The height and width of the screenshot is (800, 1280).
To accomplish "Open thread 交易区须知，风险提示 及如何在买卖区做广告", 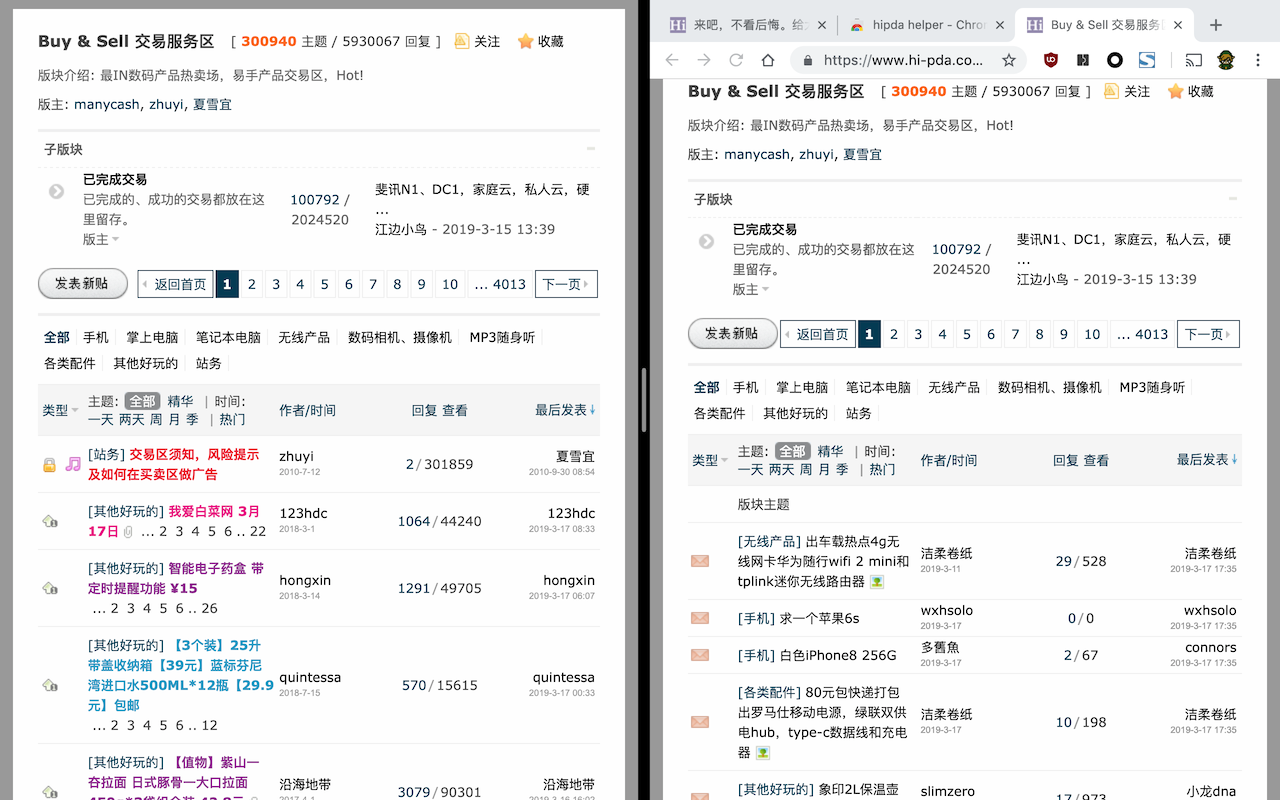I will [x=173, y=464].
